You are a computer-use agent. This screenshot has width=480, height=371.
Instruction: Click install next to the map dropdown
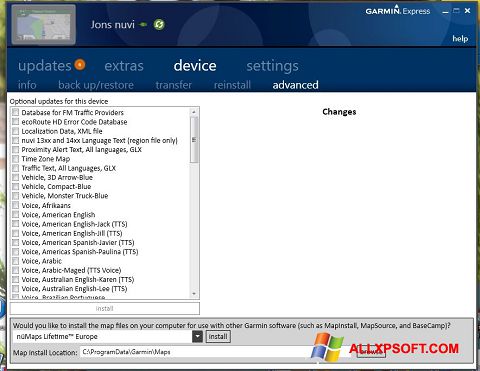(x=218, y=336)
